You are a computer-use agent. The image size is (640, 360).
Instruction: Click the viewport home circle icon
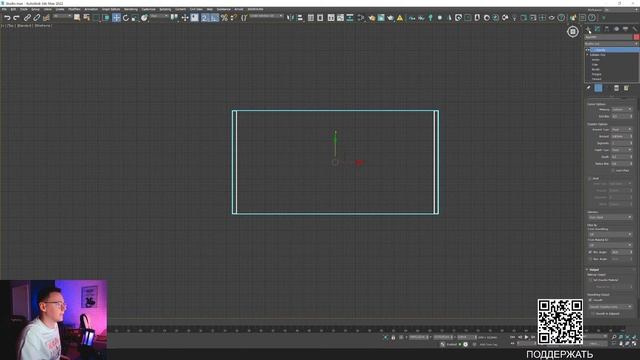(573, 31)
